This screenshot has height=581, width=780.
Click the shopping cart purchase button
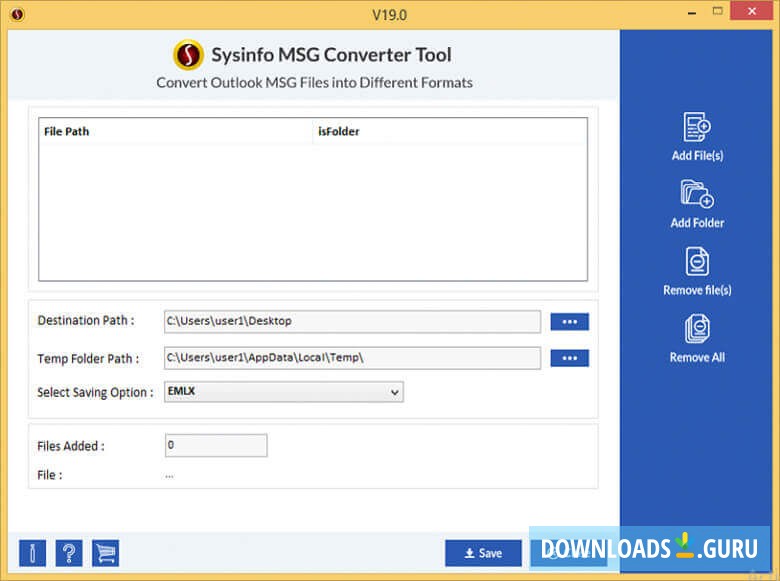105,553
